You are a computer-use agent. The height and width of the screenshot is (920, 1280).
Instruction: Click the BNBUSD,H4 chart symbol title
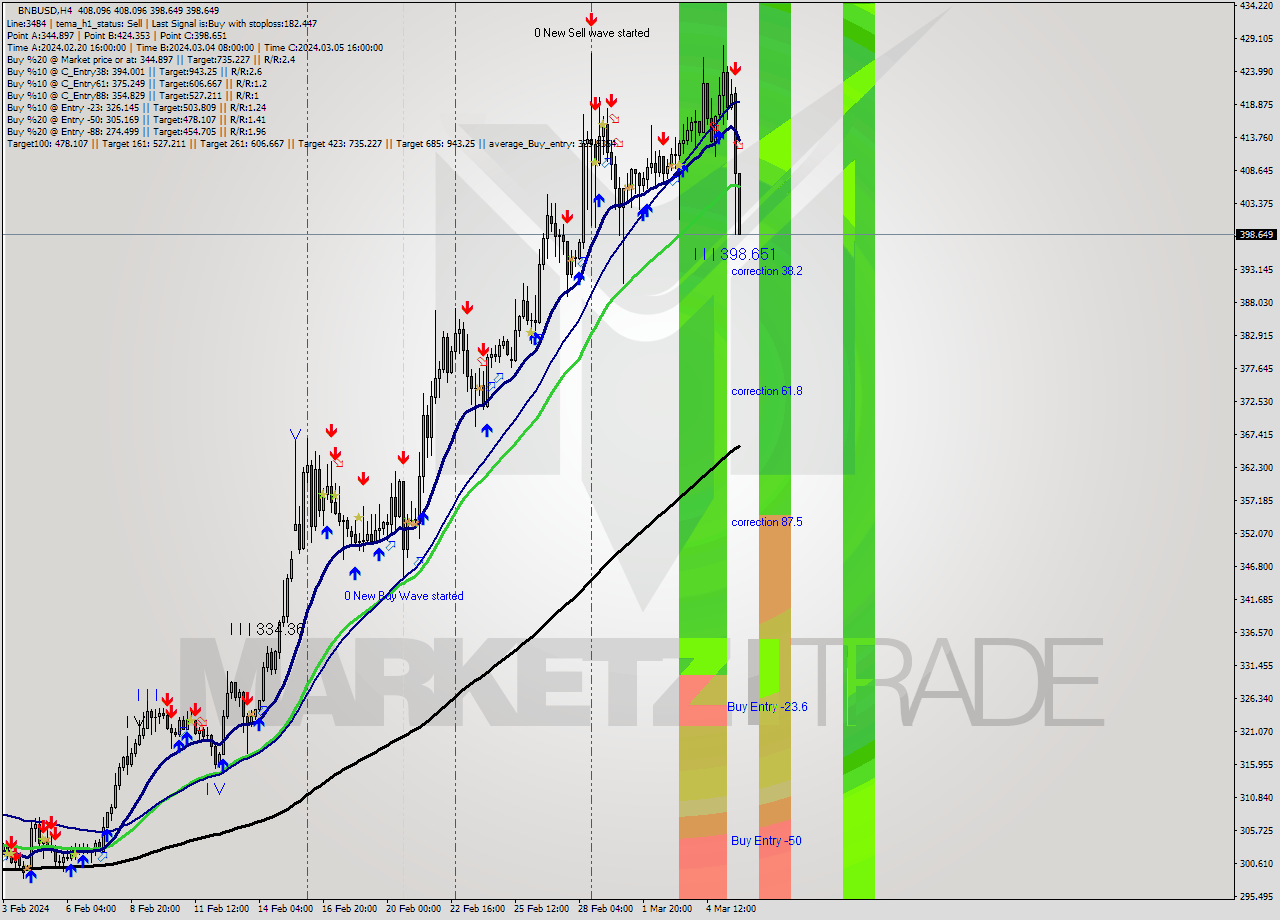click(x=44, y=10)
